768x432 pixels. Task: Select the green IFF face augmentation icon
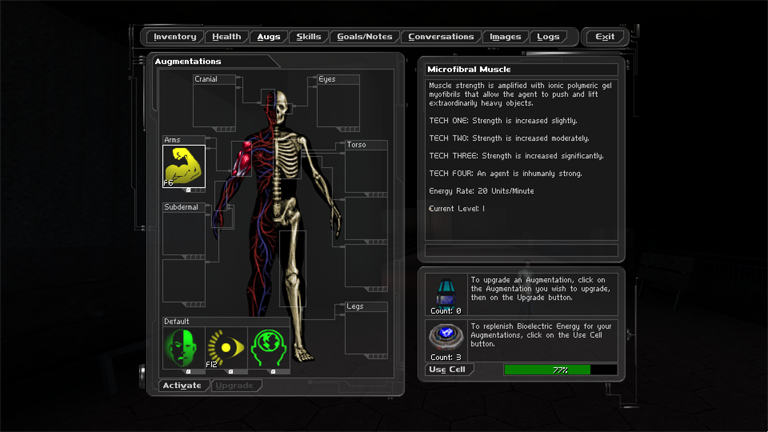(184, 348)
